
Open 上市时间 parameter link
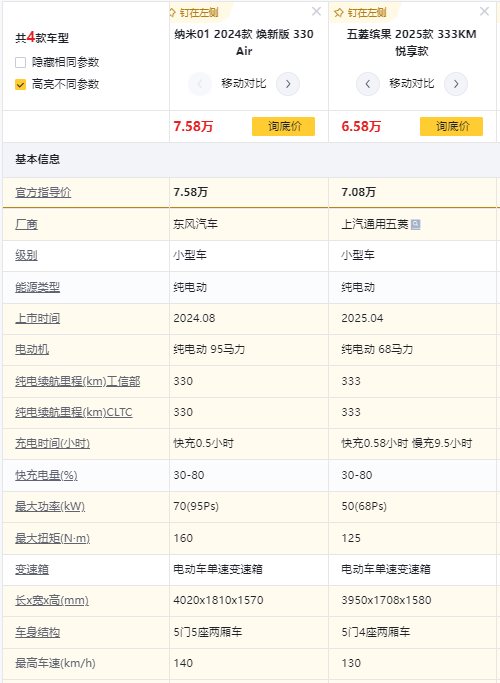[x=37, y=318]
